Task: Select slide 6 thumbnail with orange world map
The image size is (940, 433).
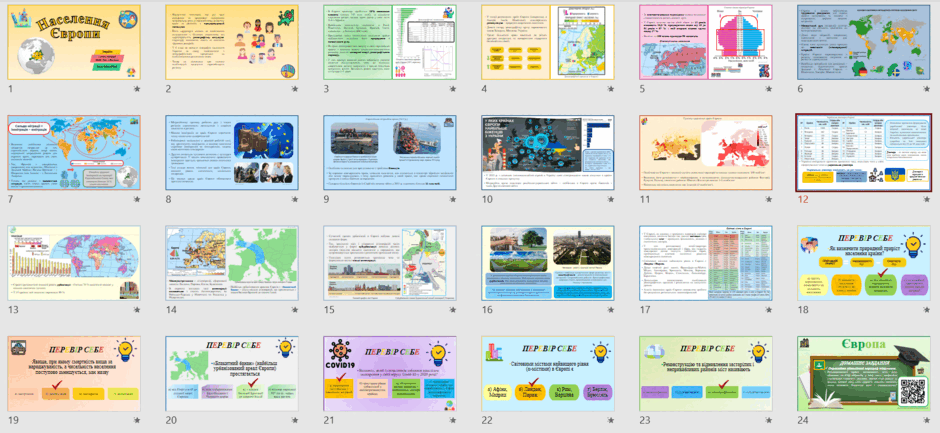Action: pos(864,43)
